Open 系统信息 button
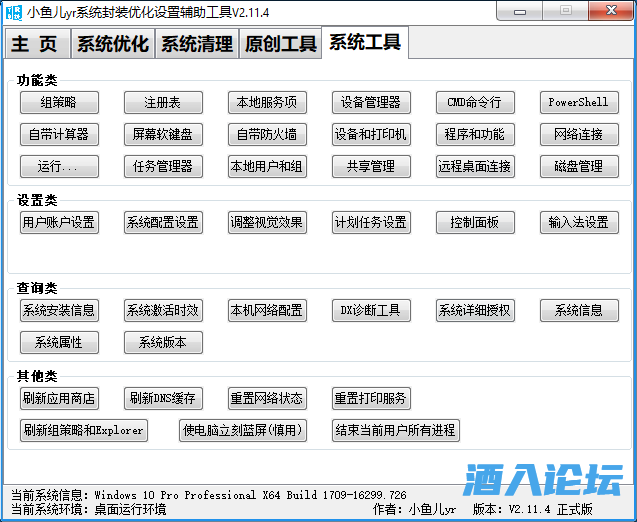637x522 pixels. [x=579, y=311]
